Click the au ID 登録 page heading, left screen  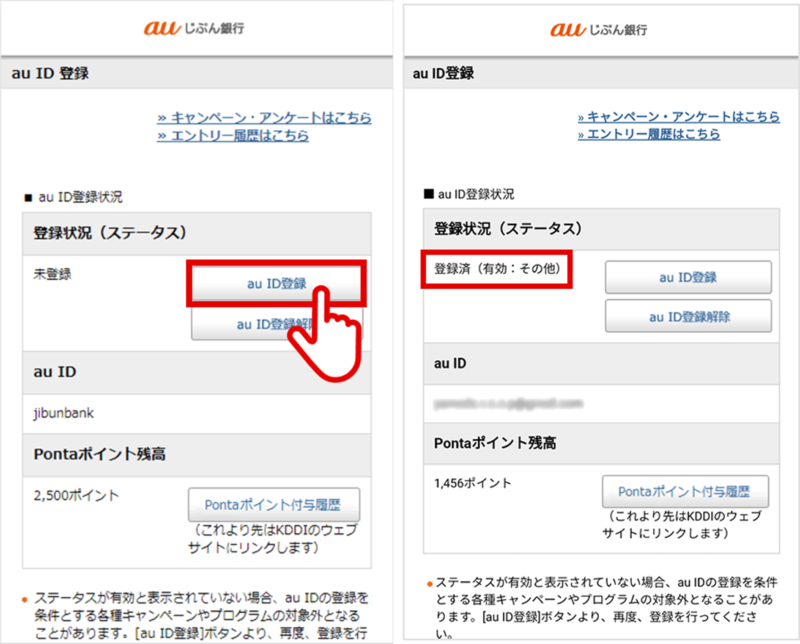coord(50,73)
